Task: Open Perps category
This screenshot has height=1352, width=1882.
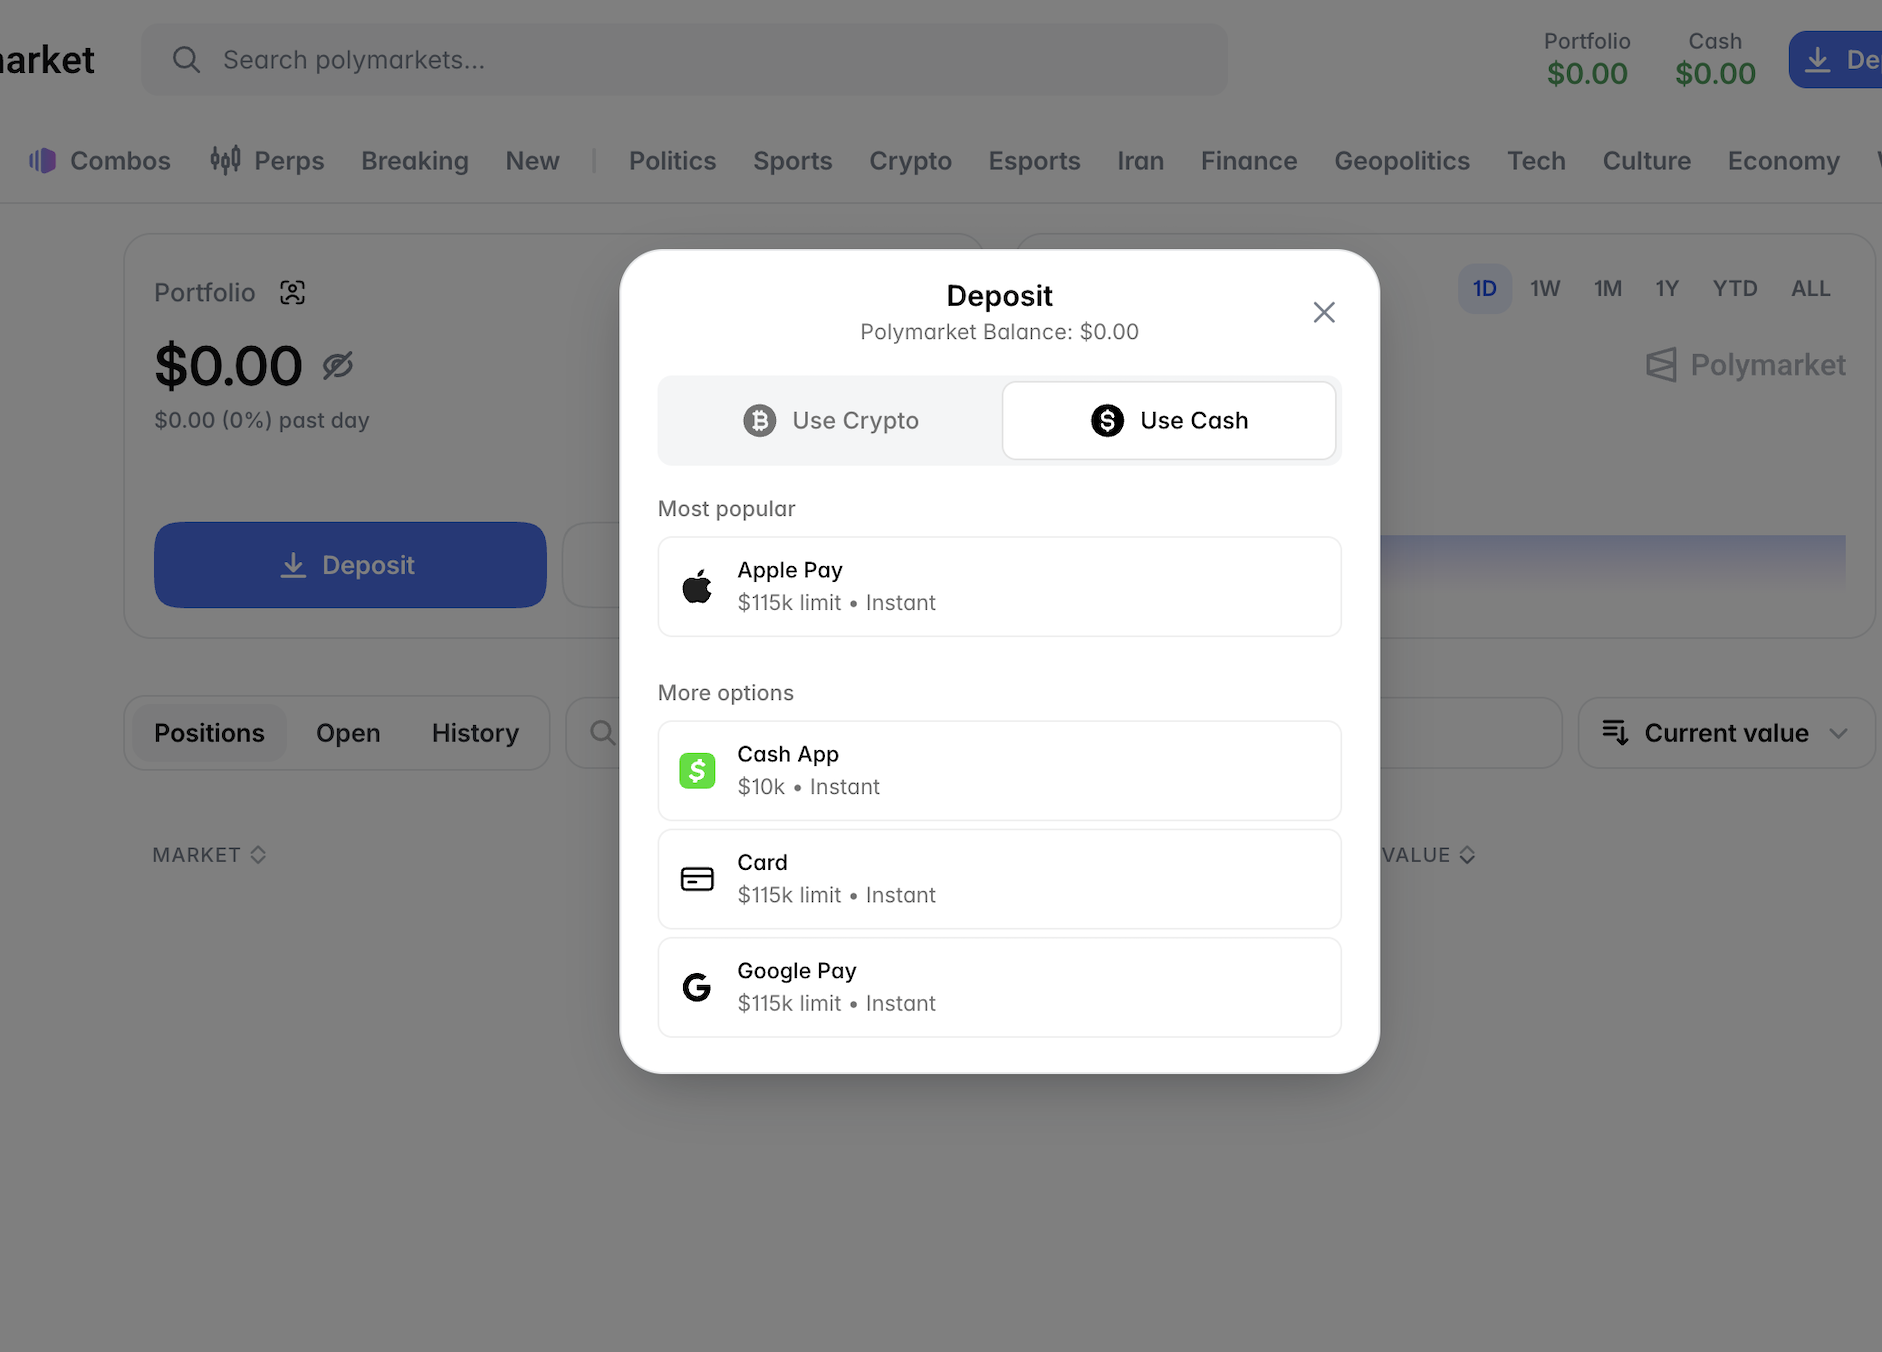Action: click(267, 161)
